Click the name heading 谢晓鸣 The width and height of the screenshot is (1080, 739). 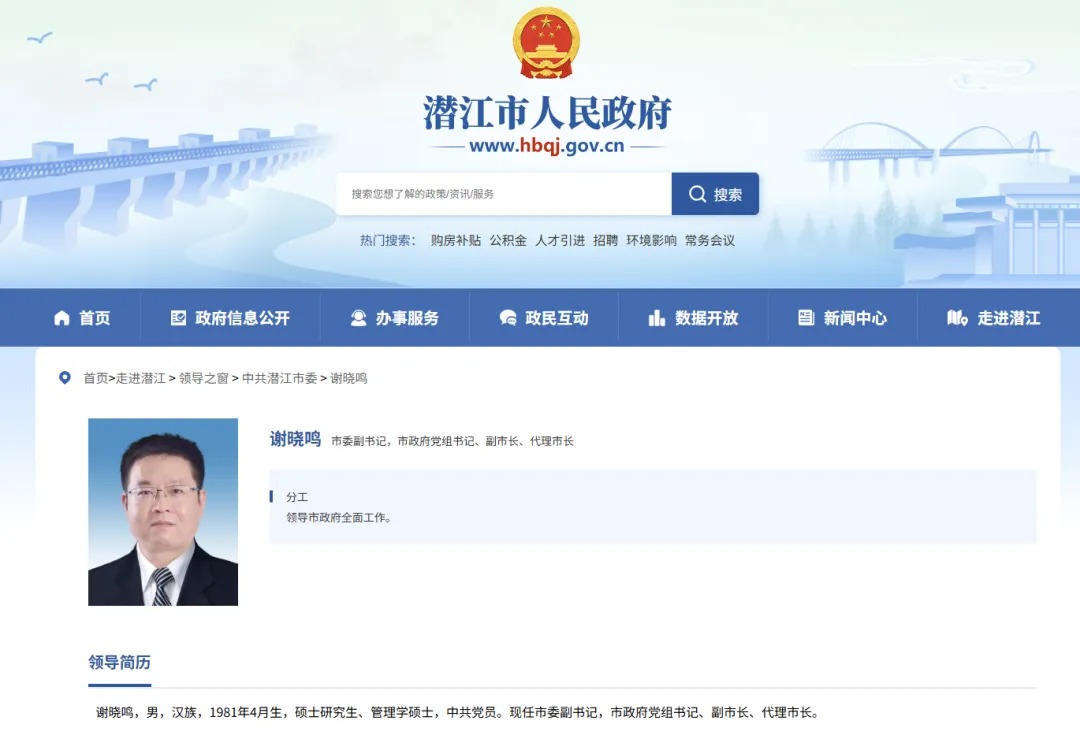coord(295,439)
